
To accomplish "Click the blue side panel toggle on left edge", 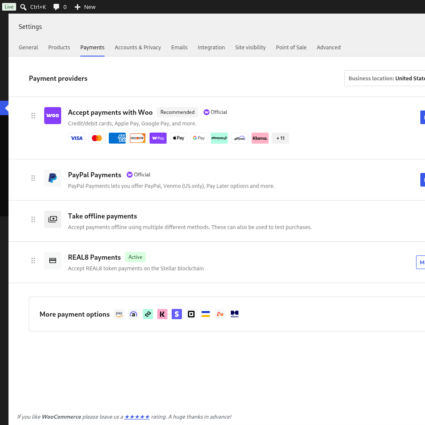I will pyautogui.click(x=4, y=108).
